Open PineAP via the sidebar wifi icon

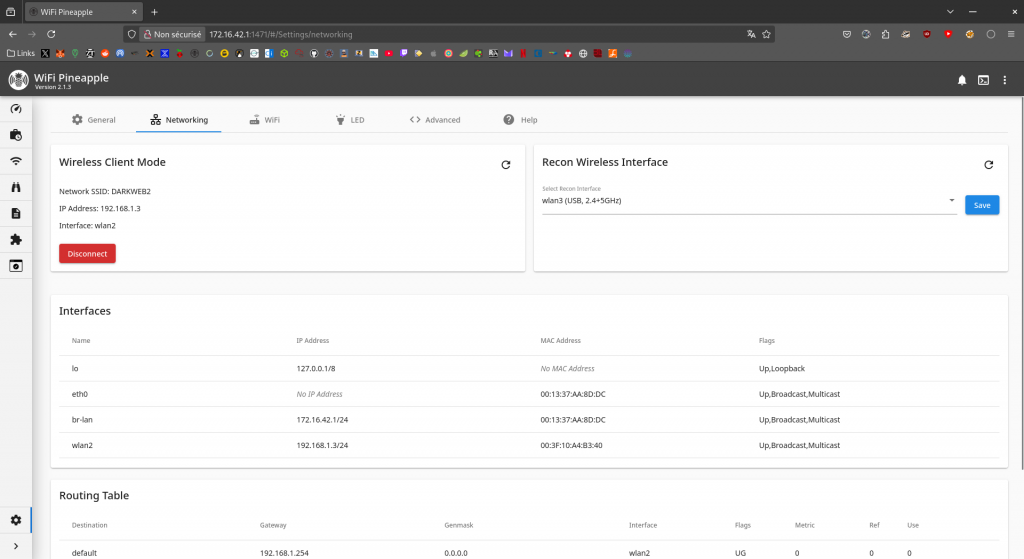coord(16,161)
